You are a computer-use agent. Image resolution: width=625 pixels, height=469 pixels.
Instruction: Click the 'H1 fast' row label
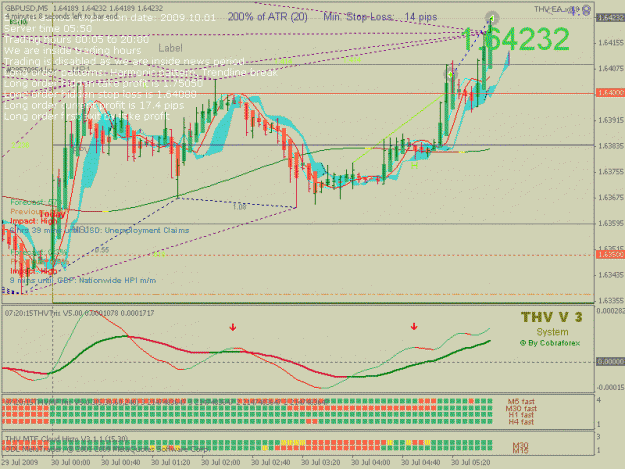521,415
